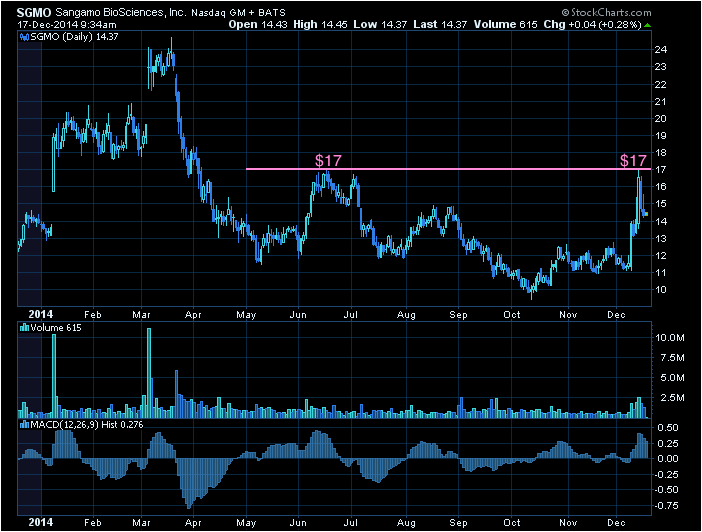Click the pink $17 resistance line
This screenshot has height=532, width=702.
click(x=449, y=169)
